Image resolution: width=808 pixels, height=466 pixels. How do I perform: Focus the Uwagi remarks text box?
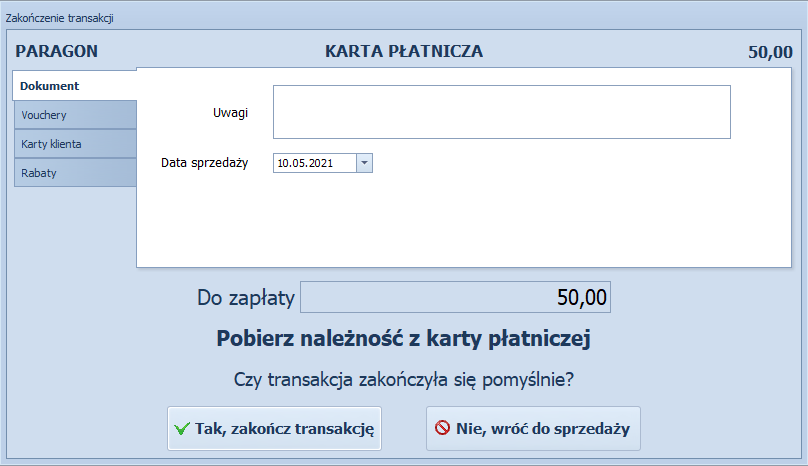501,111
